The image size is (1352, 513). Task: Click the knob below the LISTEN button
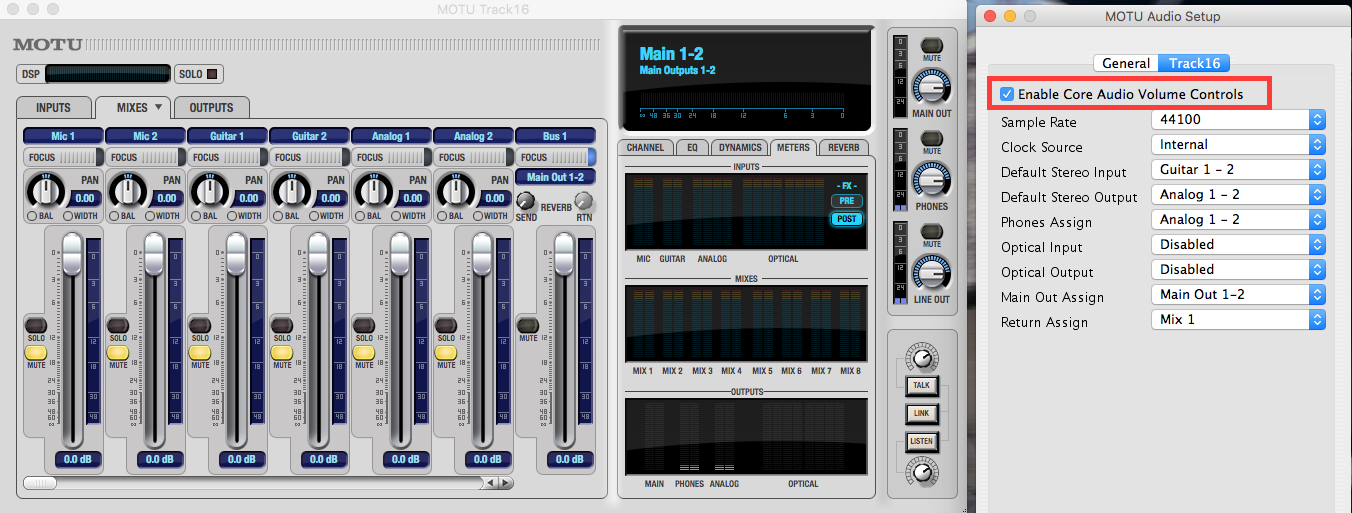point(922,471)
